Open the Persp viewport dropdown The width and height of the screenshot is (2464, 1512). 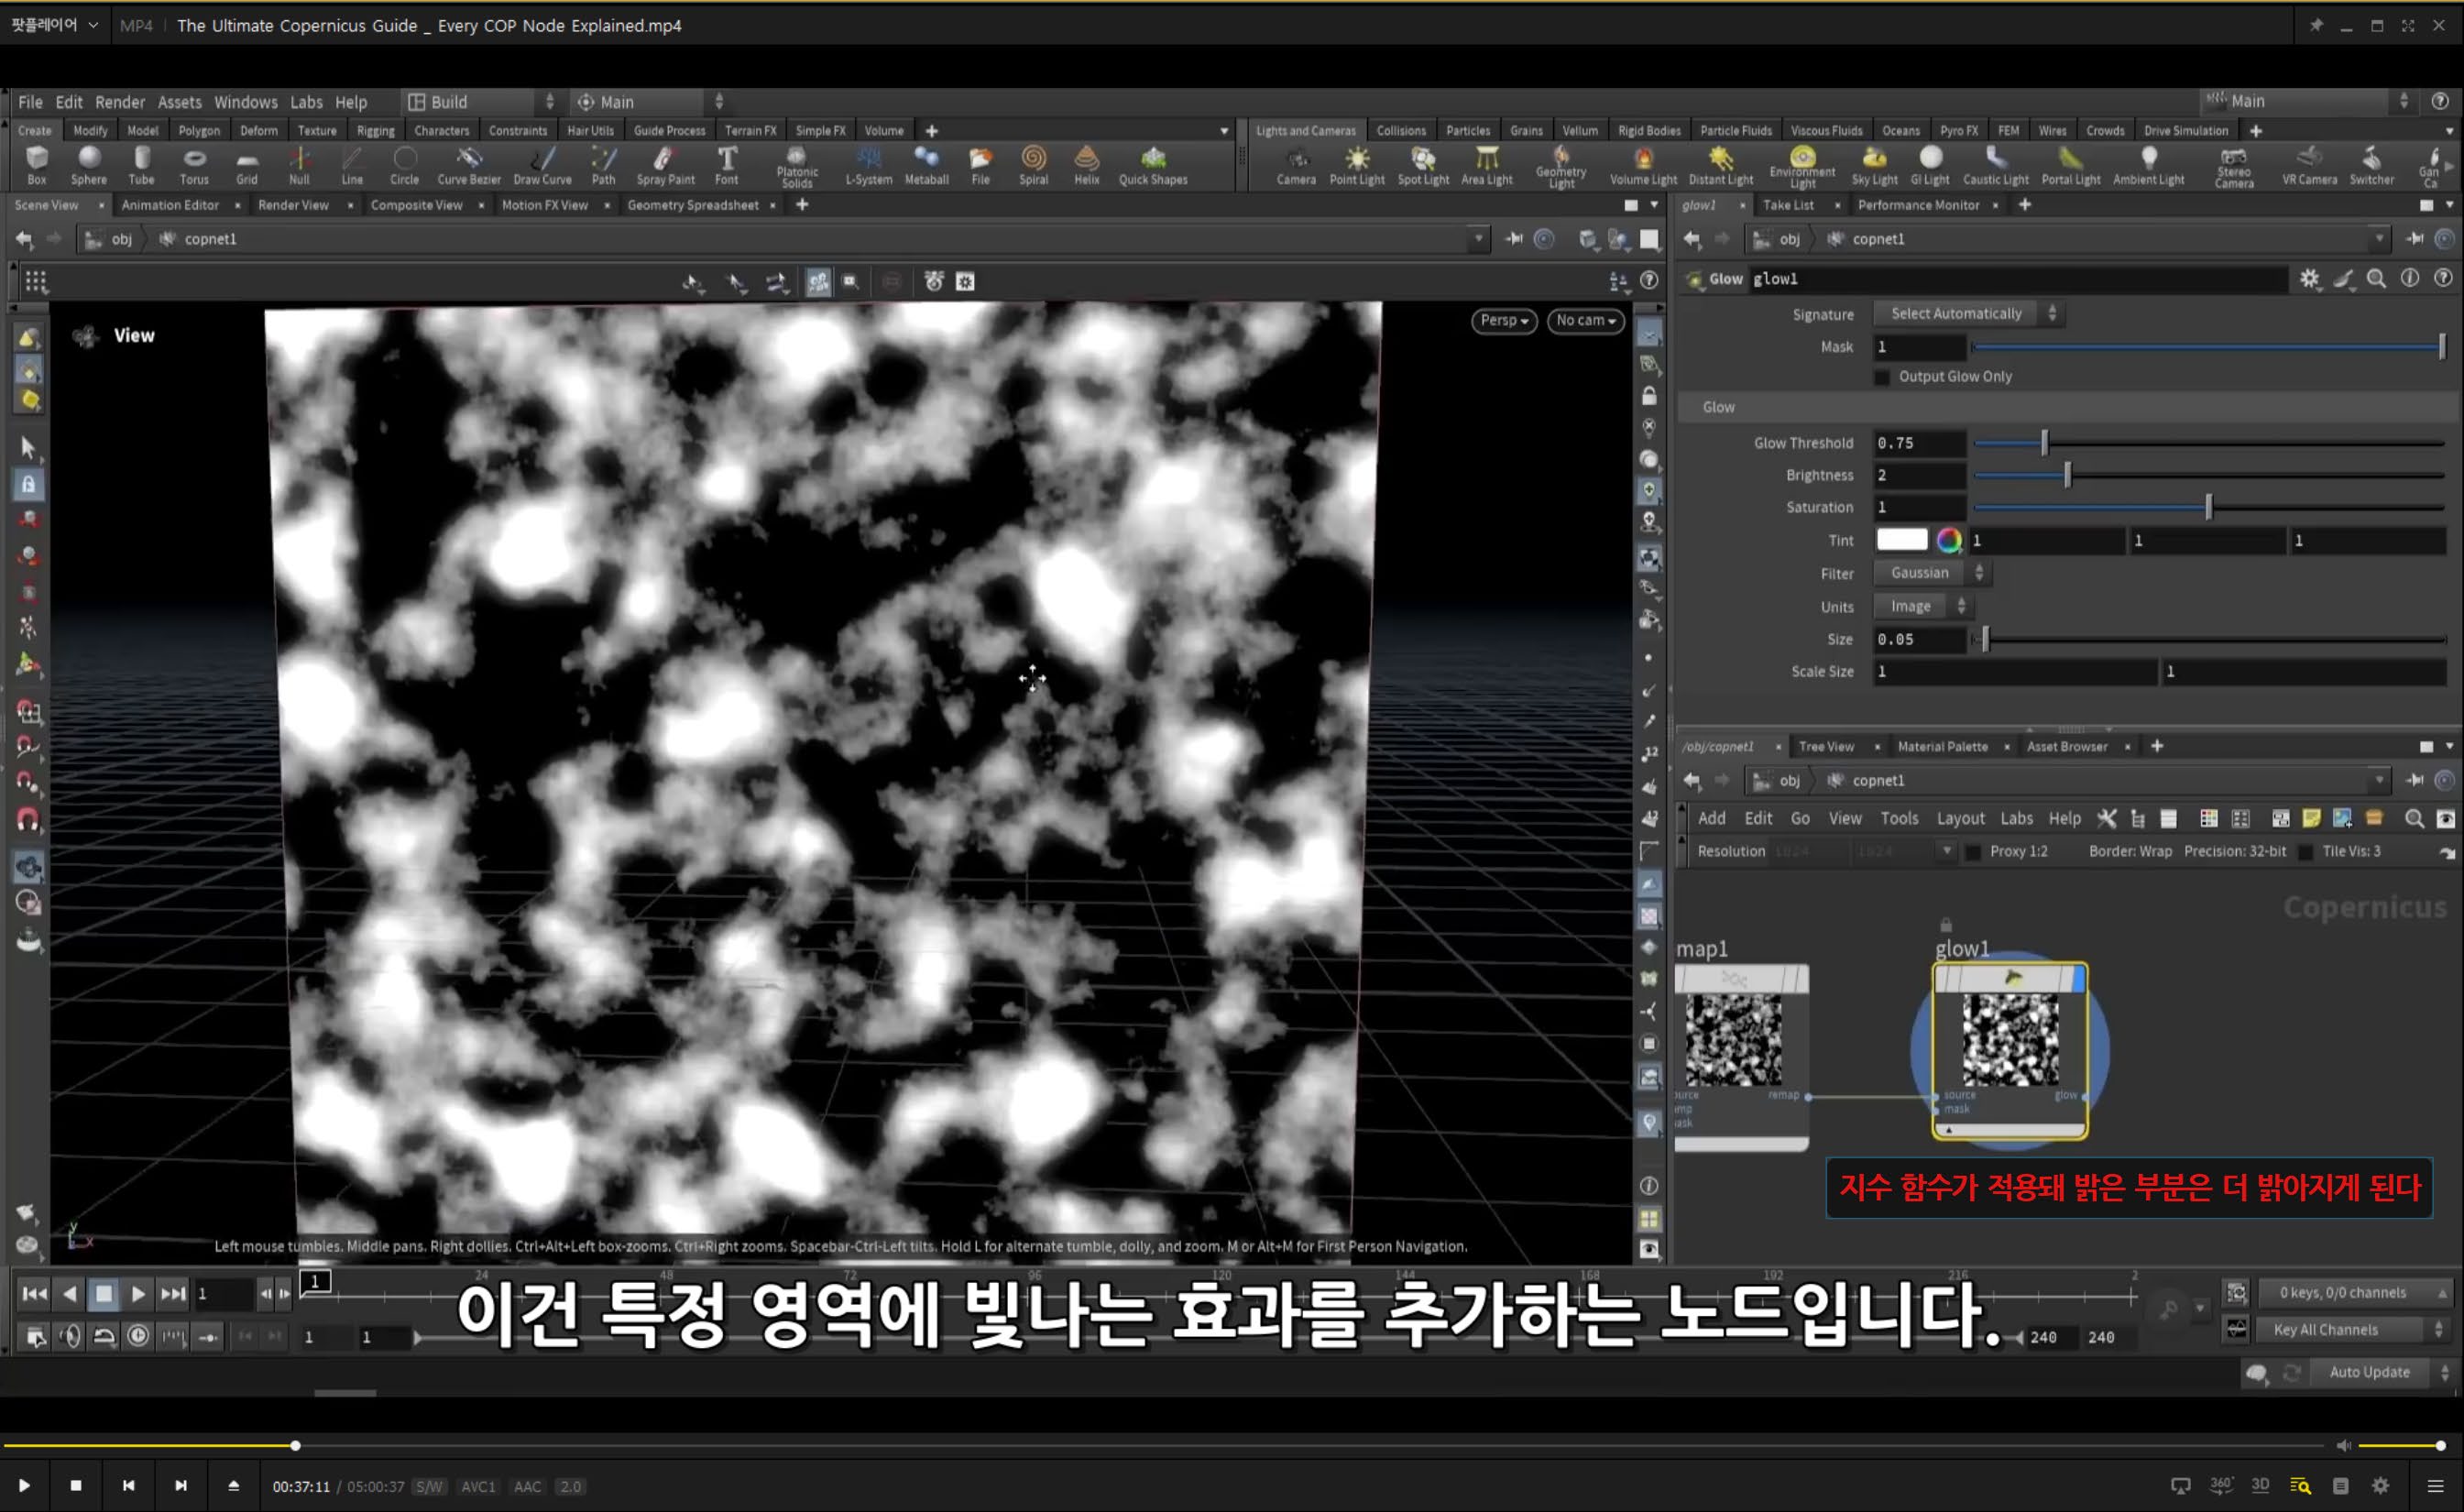1504,320
